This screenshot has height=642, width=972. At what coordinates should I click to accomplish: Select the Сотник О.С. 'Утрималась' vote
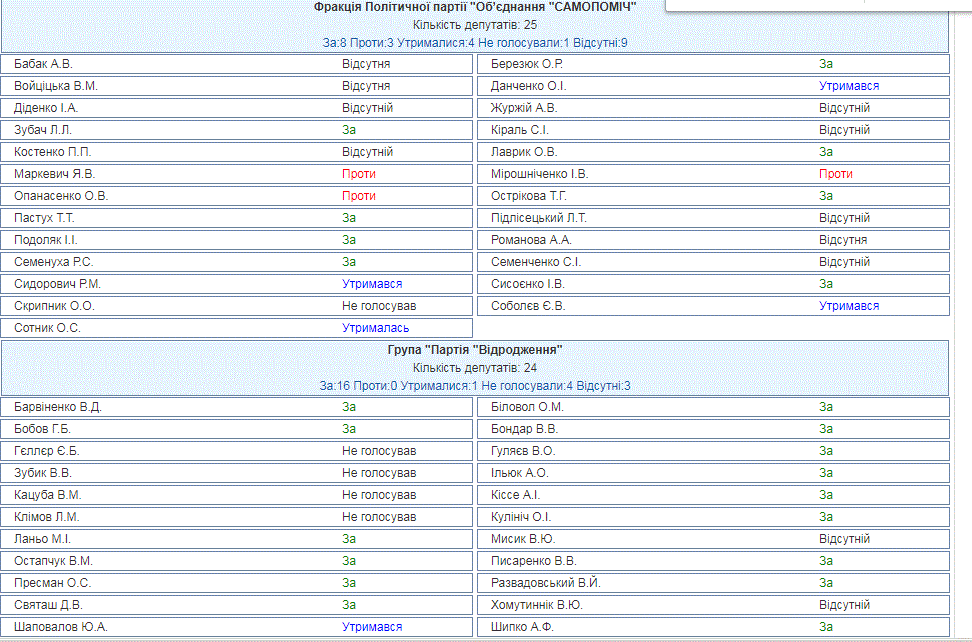(x=375, y=328)
